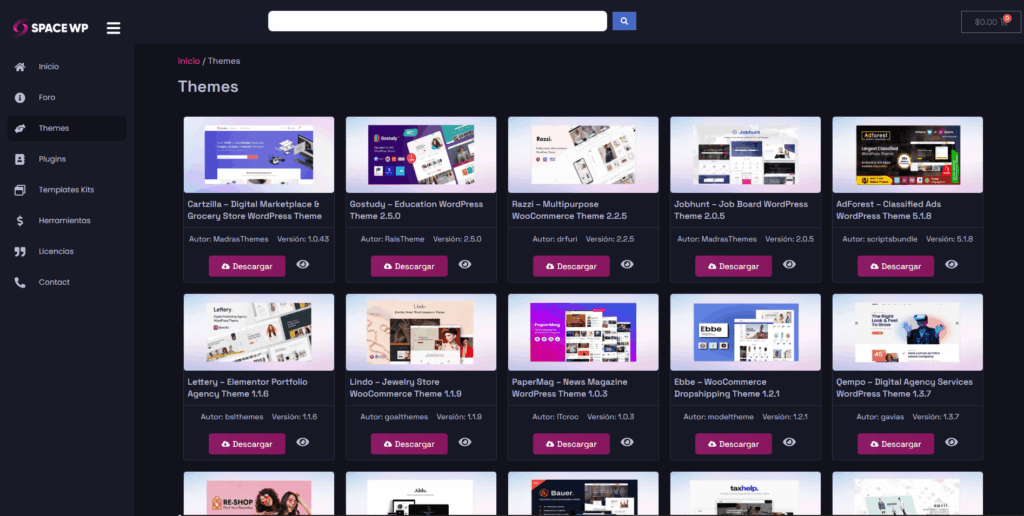This screenshot has height=516, width=1024.
Task: Preview Cartzilla theme via eye icon
Action: 302,264
